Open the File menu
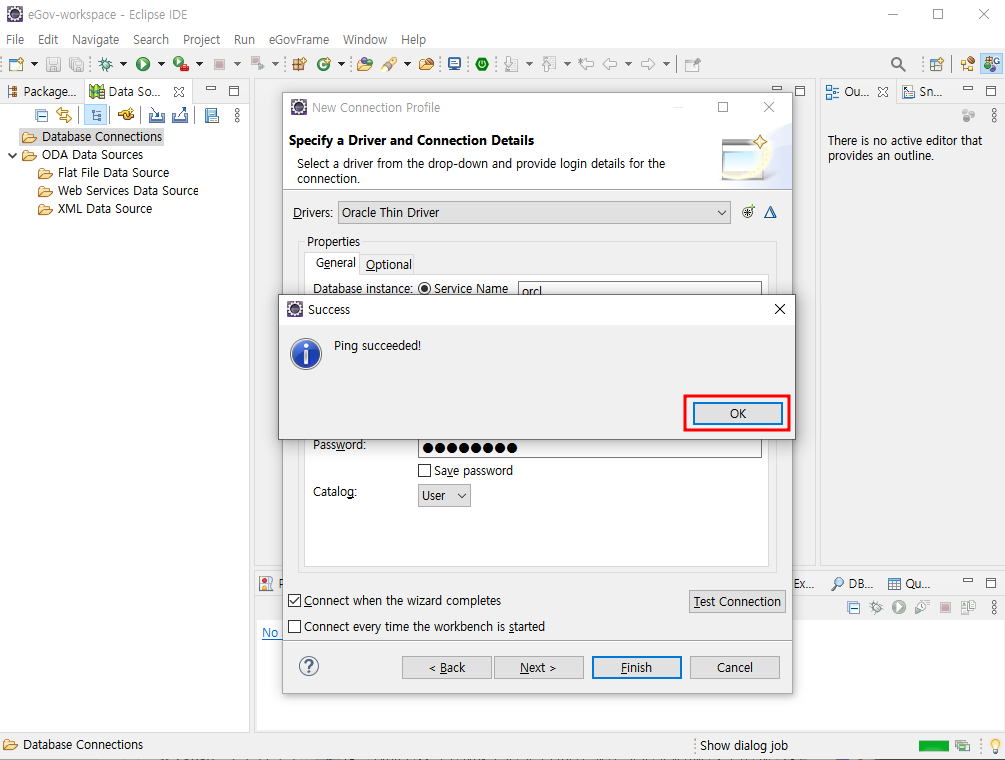The image size is (1005, 760). pos(15,40)
